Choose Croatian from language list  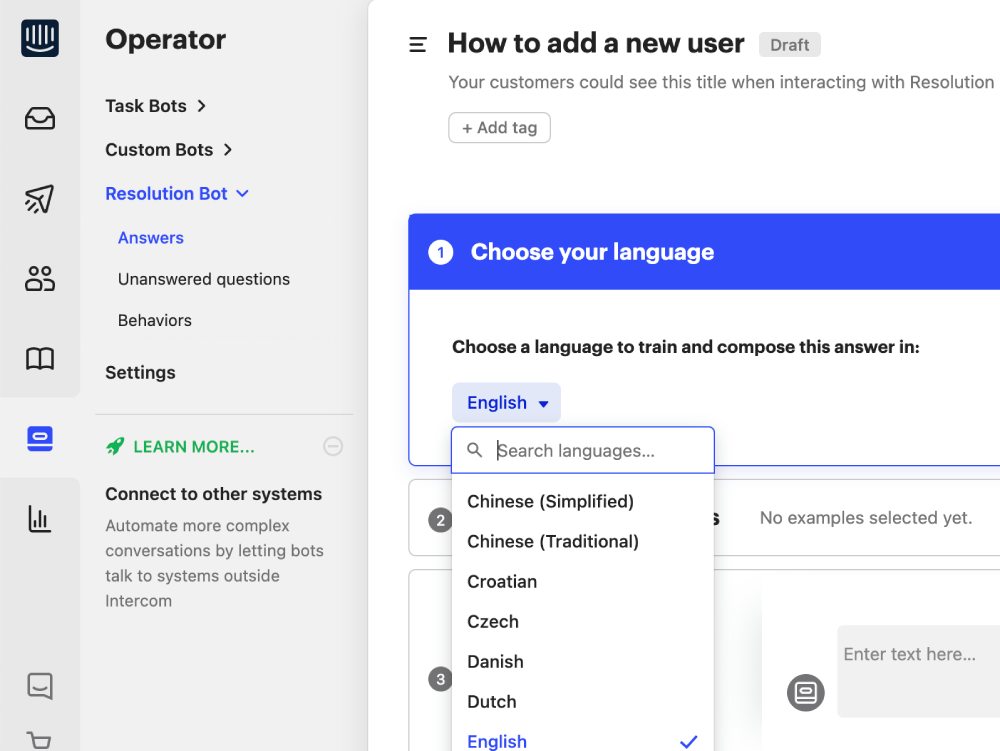tap(502, 582)
